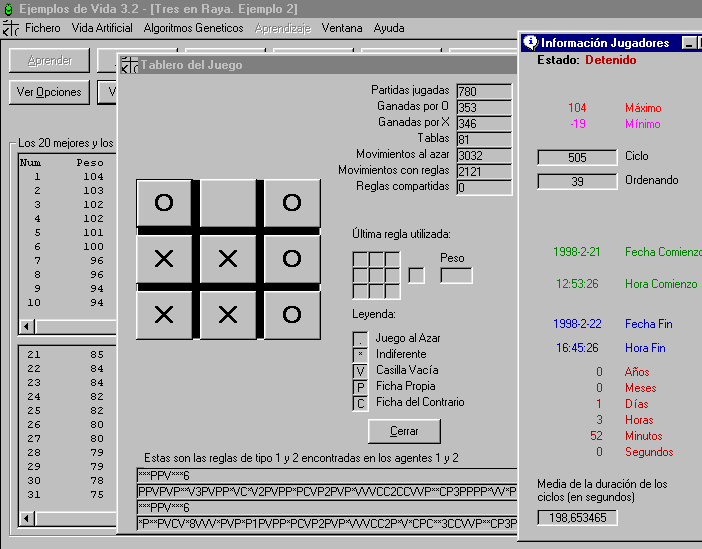Click the Ordenando field showing 39

(x=577, y=181)
